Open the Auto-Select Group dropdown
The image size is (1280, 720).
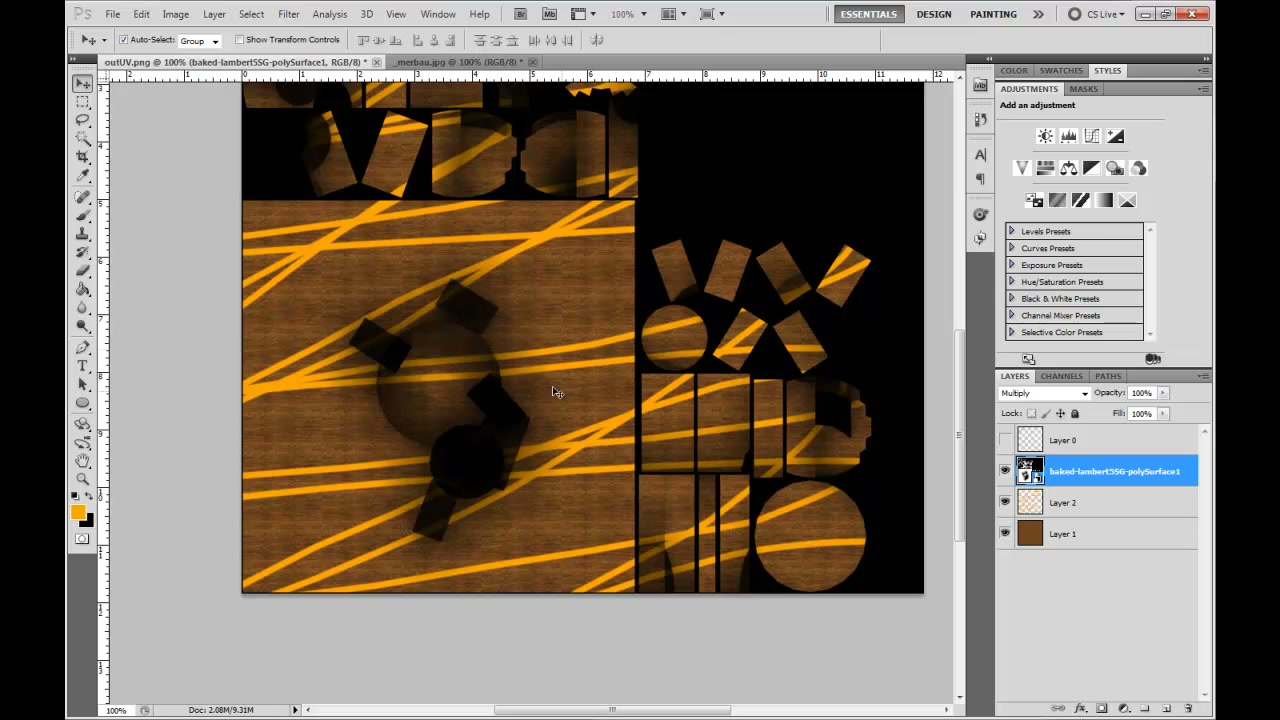199,41
